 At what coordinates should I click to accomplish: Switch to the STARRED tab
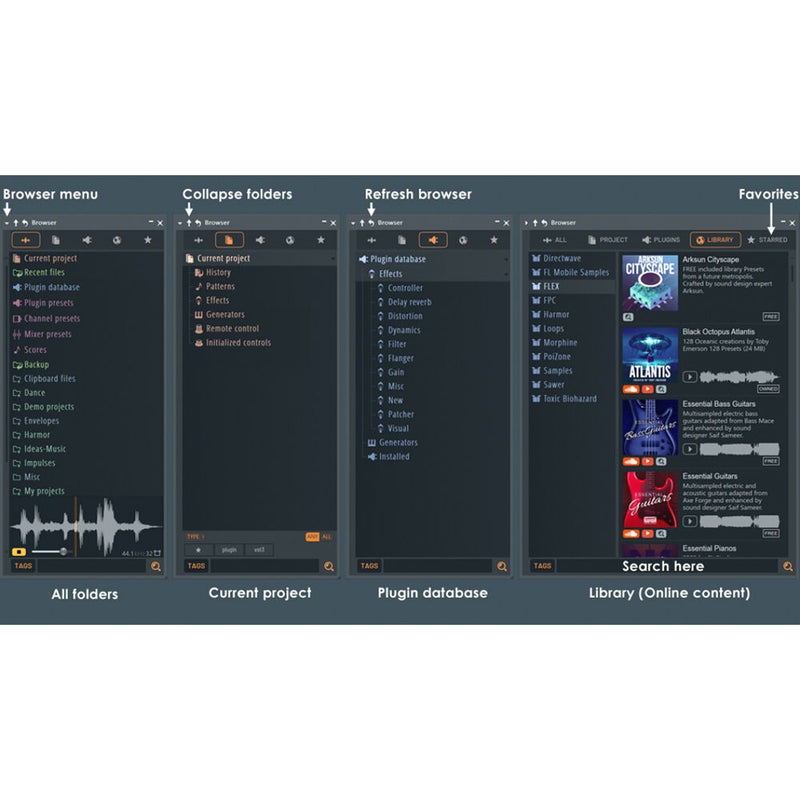[x=767, y=240]
